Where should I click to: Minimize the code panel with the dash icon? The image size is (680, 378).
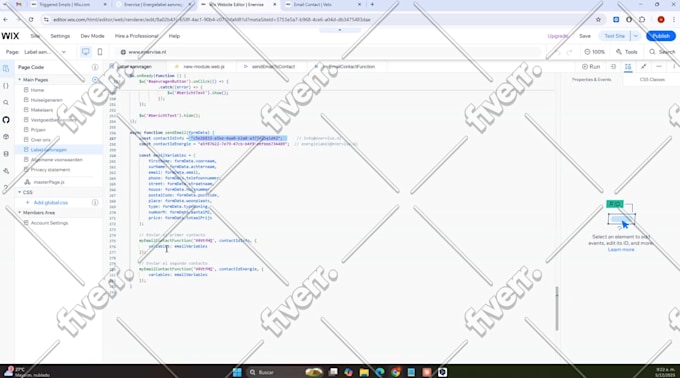(659, 67)
